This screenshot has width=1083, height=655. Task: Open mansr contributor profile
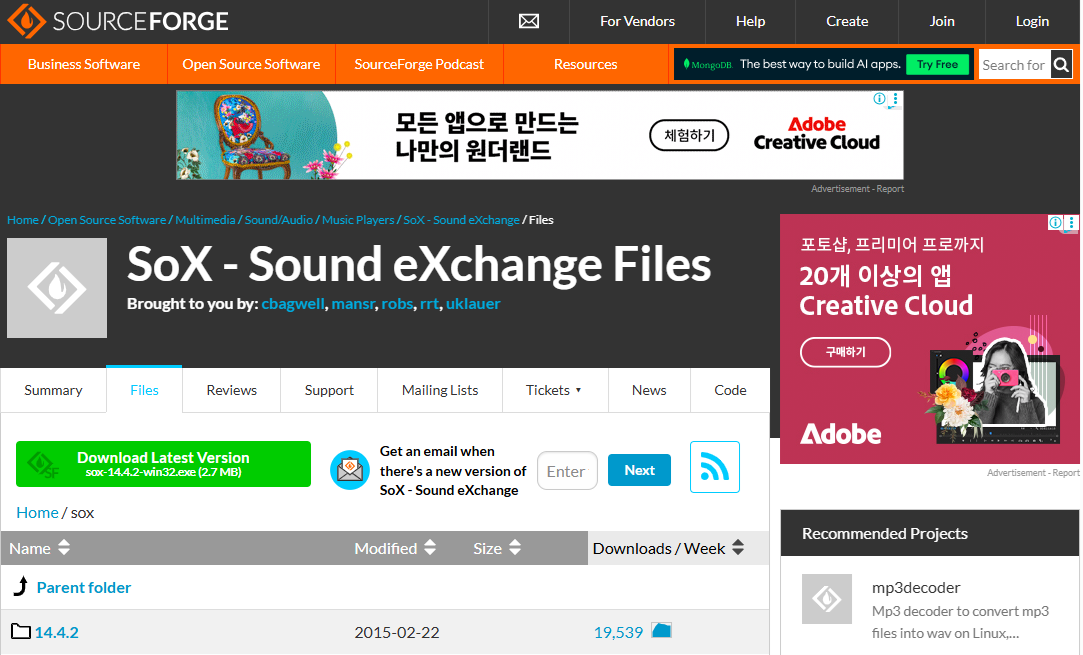353,304
